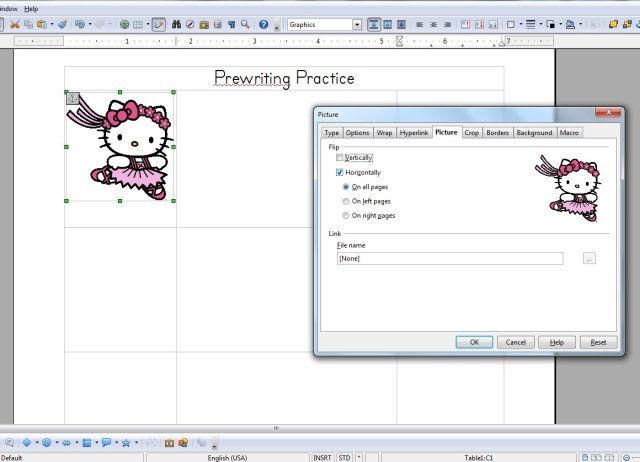Click the Data Sources icon

click(218, 24)
